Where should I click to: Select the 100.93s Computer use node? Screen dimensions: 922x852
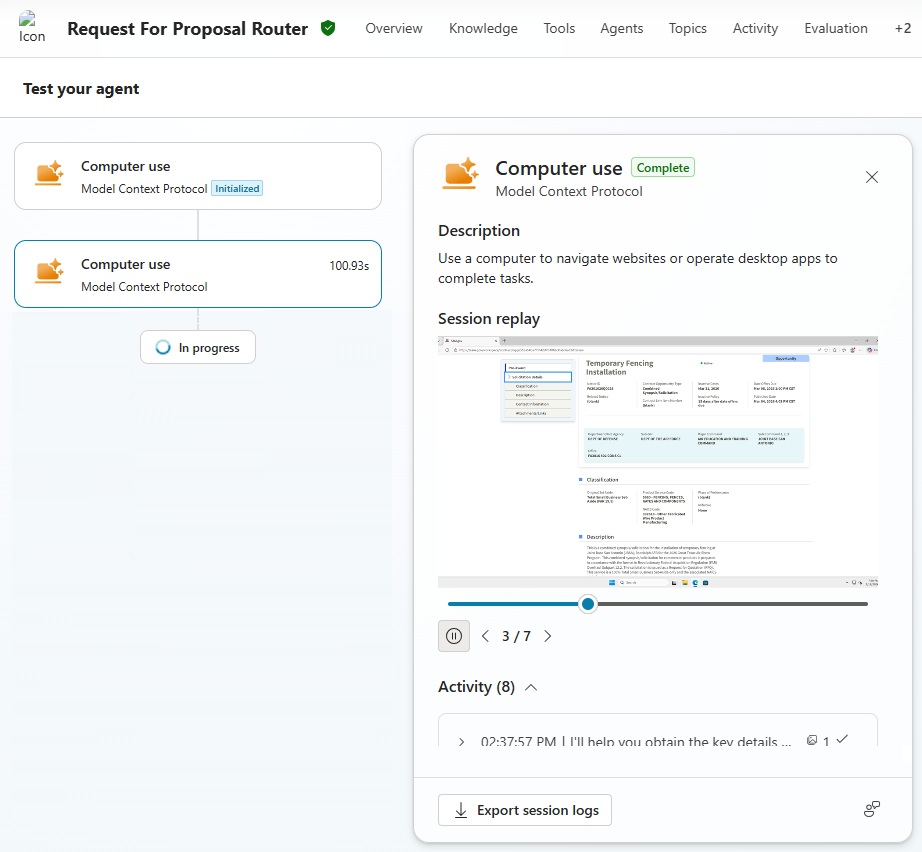(x=198, y=274)
